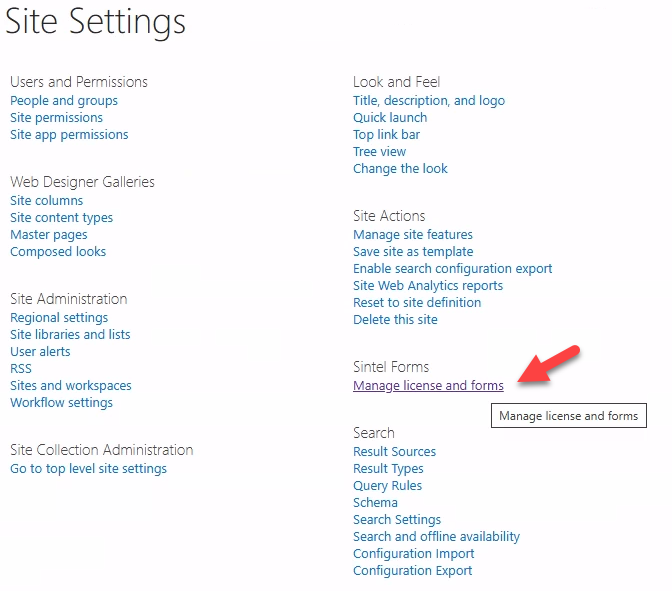672x591 pixels.
Task: Click Delete this site link
Action: point(395,319)
